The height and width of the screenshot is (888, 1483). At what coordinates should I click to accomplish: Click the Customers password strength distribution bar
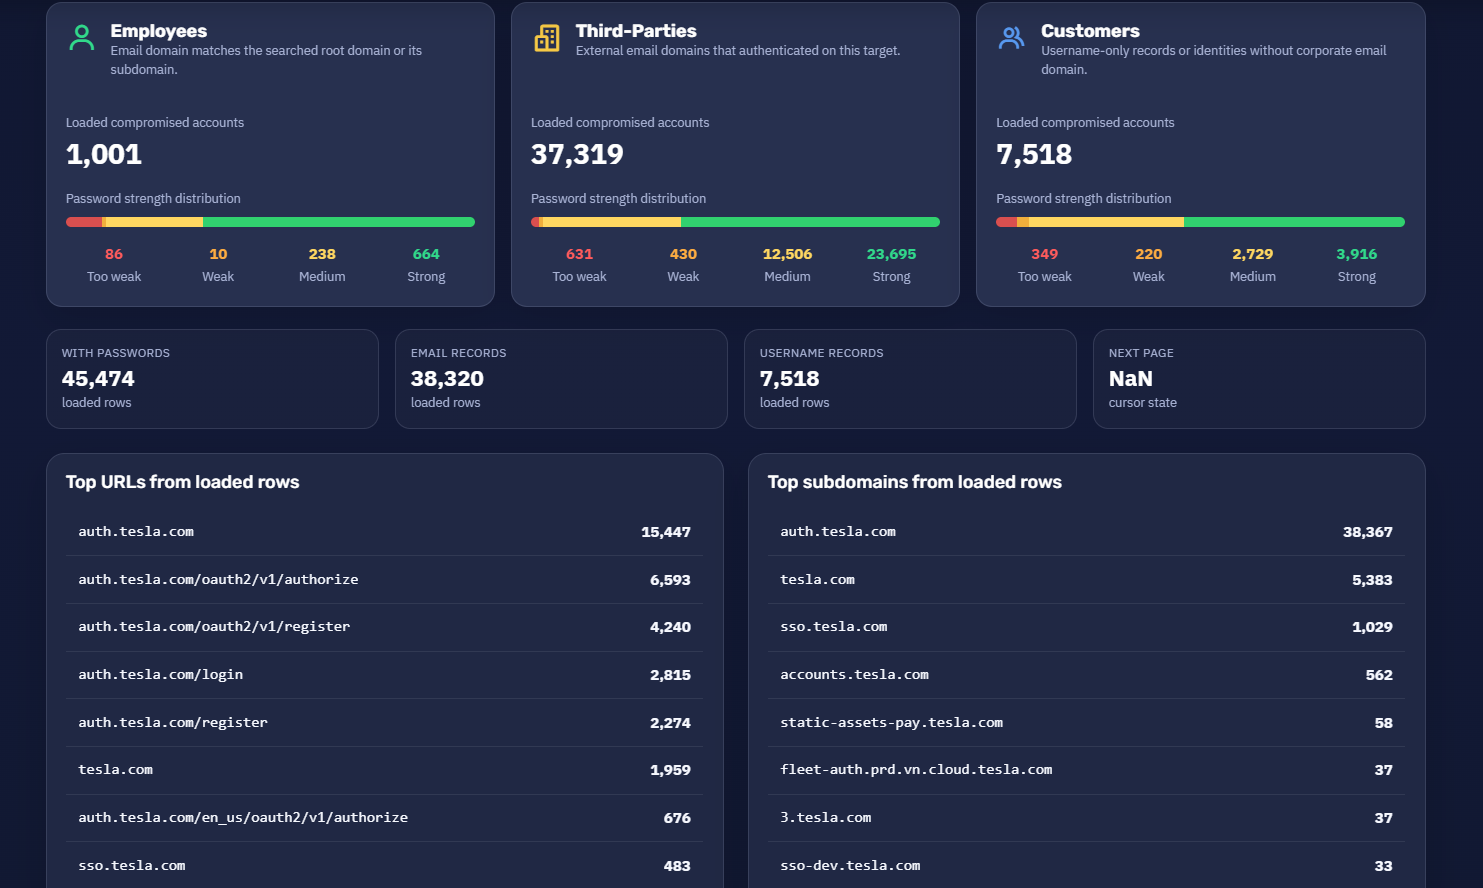point(1200,222)
